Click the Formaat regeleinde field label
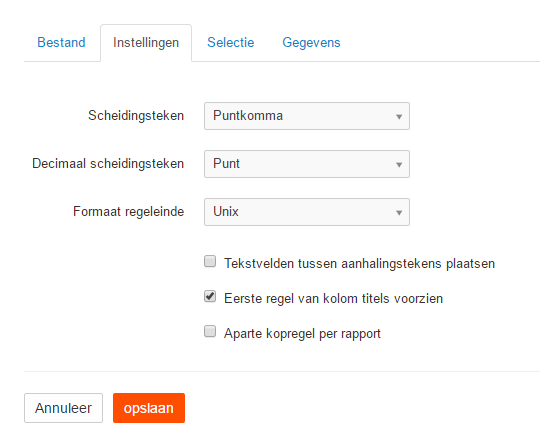The width and height of the screenshot is (540, 446). coord(128,211)
